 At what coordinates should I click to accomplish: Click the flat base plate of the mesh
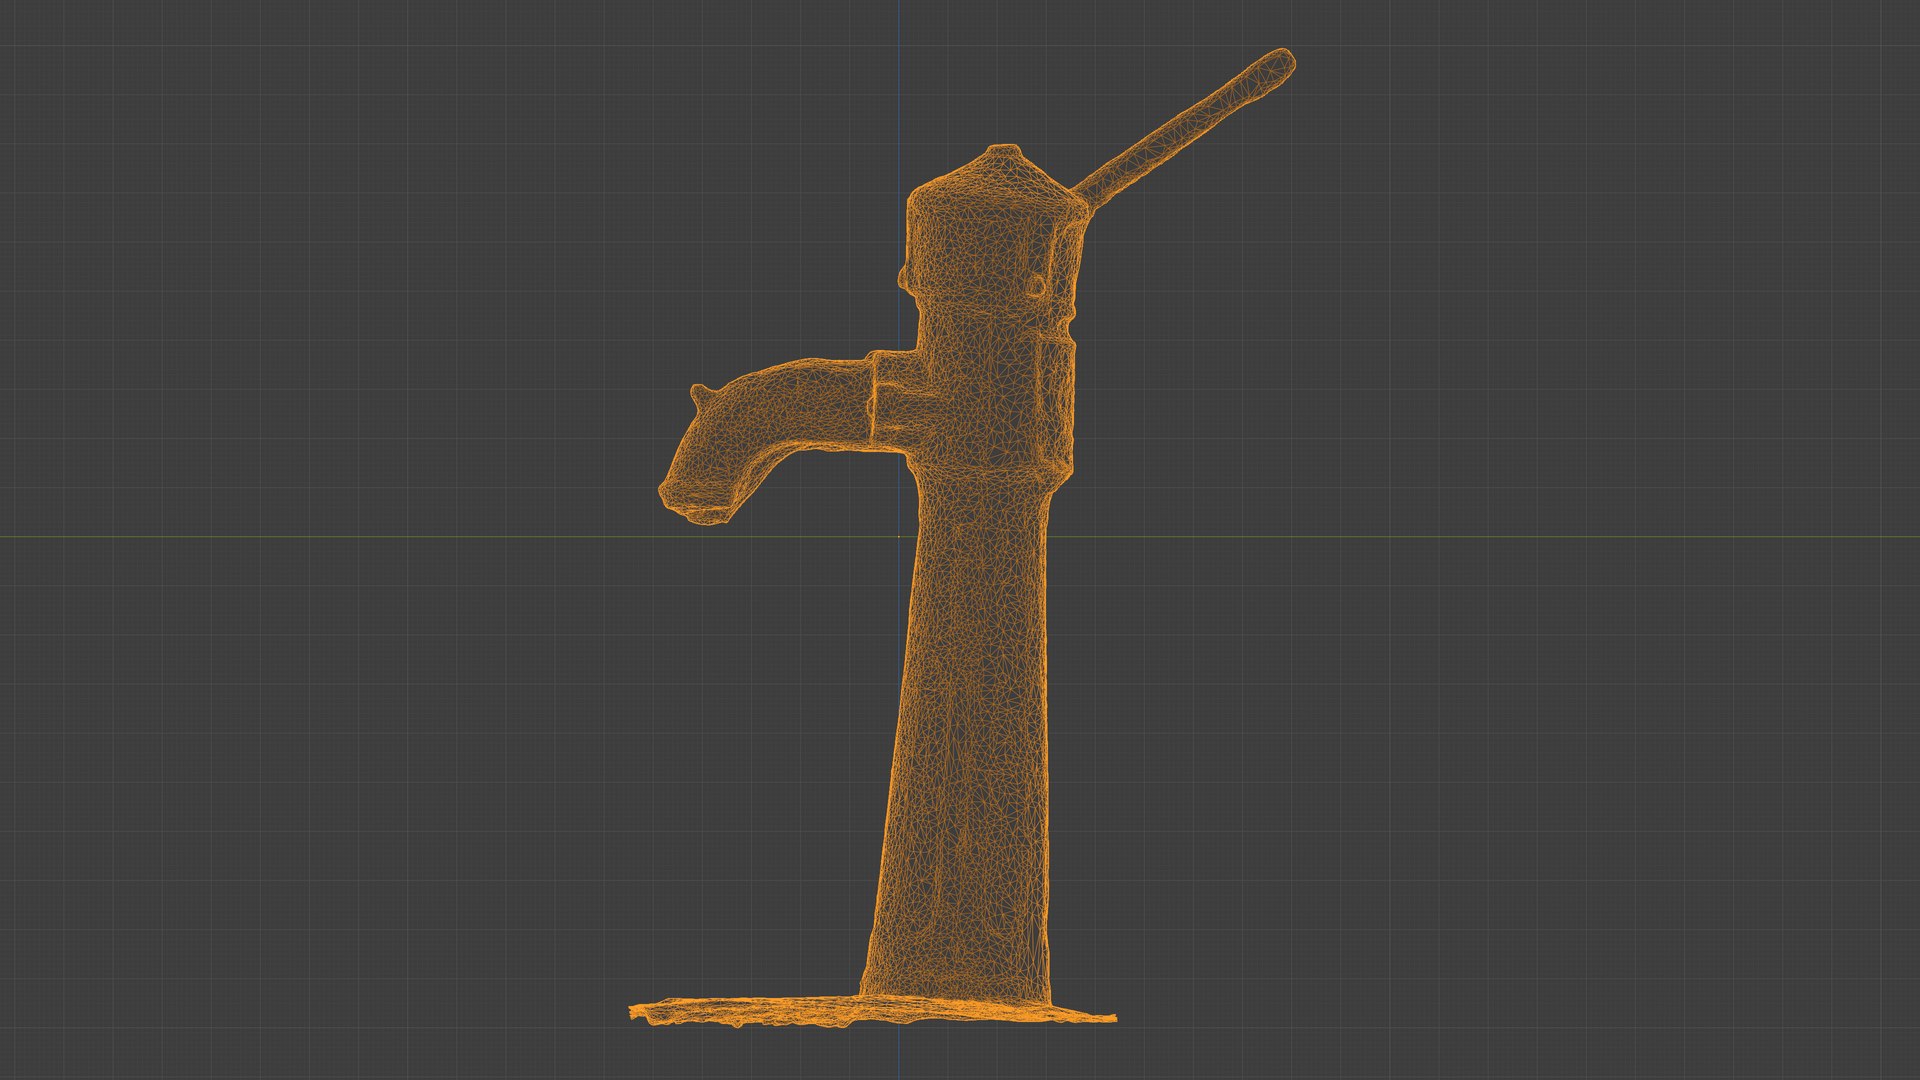[x=872, y=1013]
